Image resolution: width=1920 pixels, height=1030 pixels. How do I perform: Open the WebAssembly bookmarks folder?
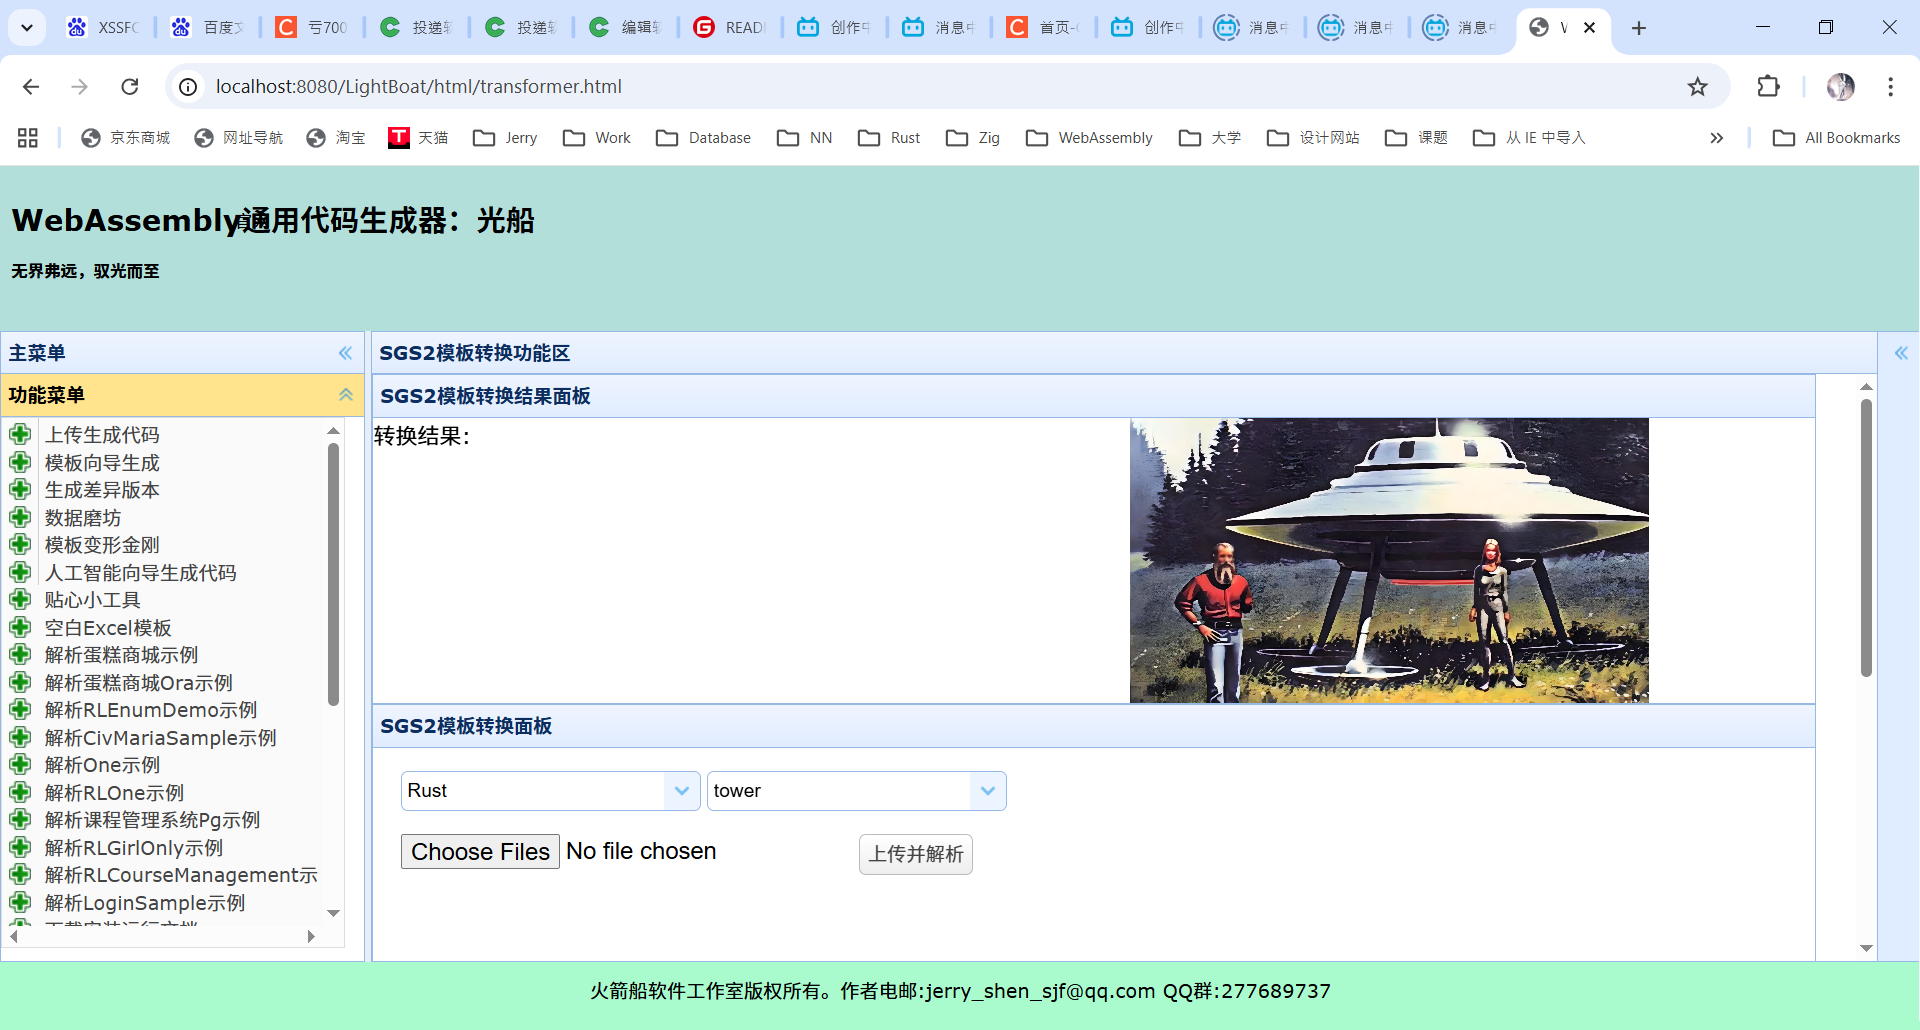point(1088,137)
